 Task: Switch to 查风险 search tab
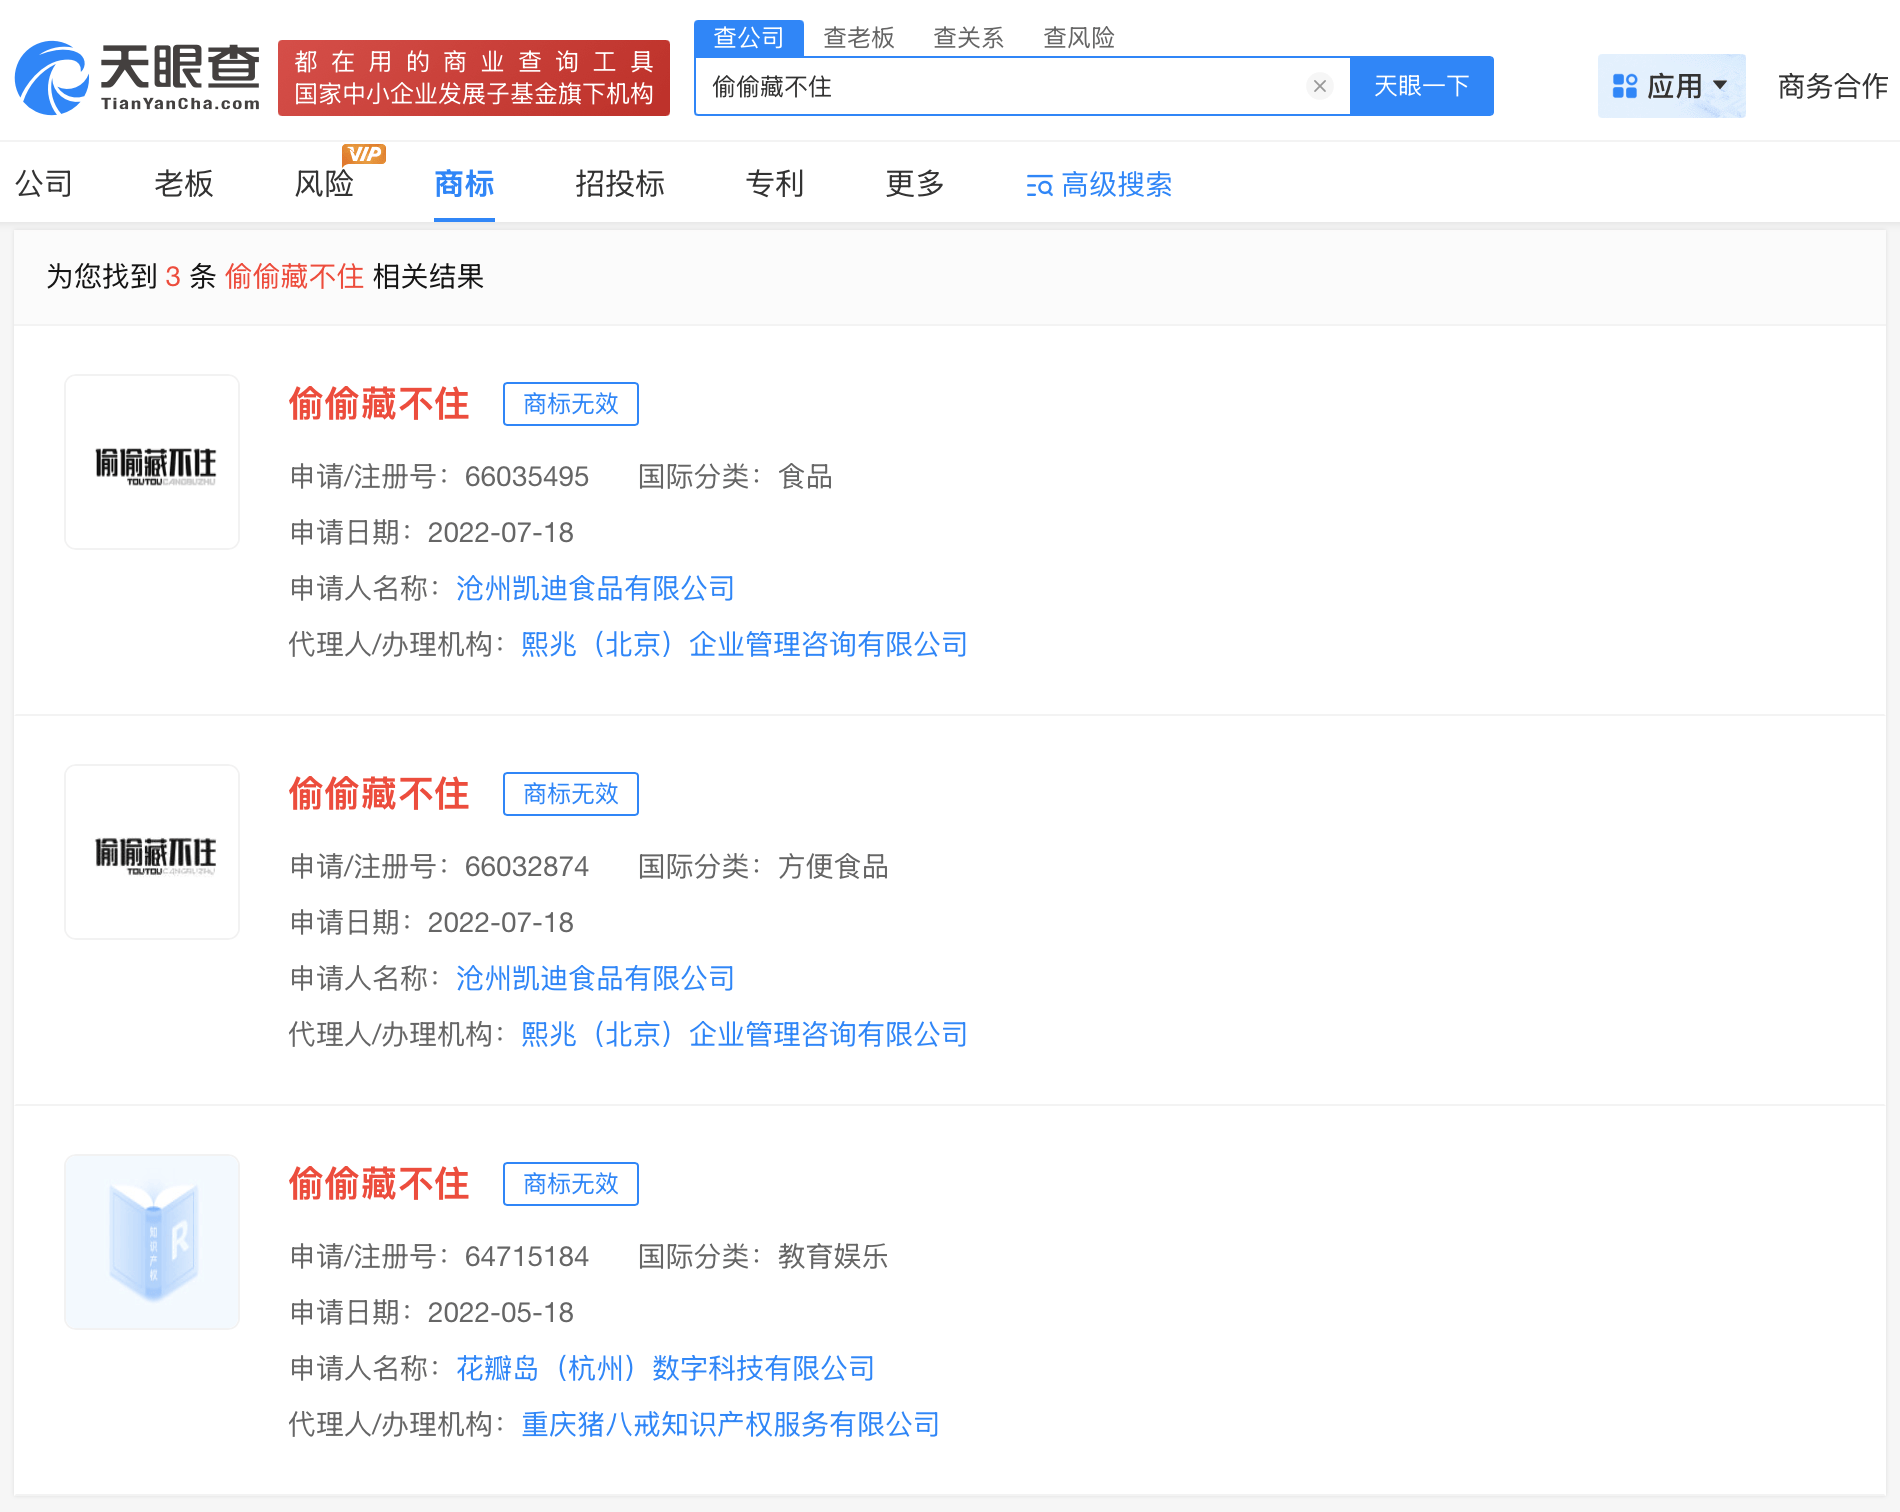point(1079,38)
